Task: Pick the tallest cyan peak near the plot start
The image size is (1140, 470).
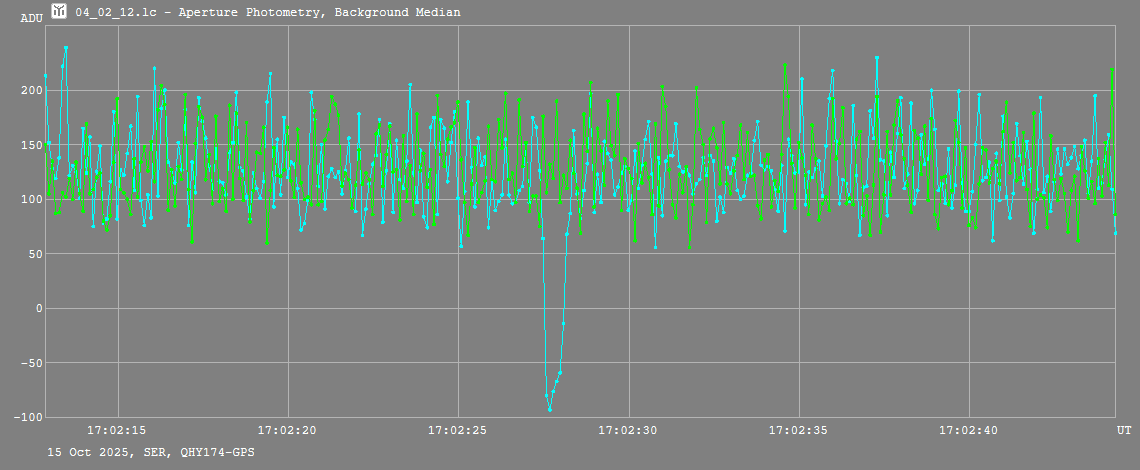Action: 66,47
